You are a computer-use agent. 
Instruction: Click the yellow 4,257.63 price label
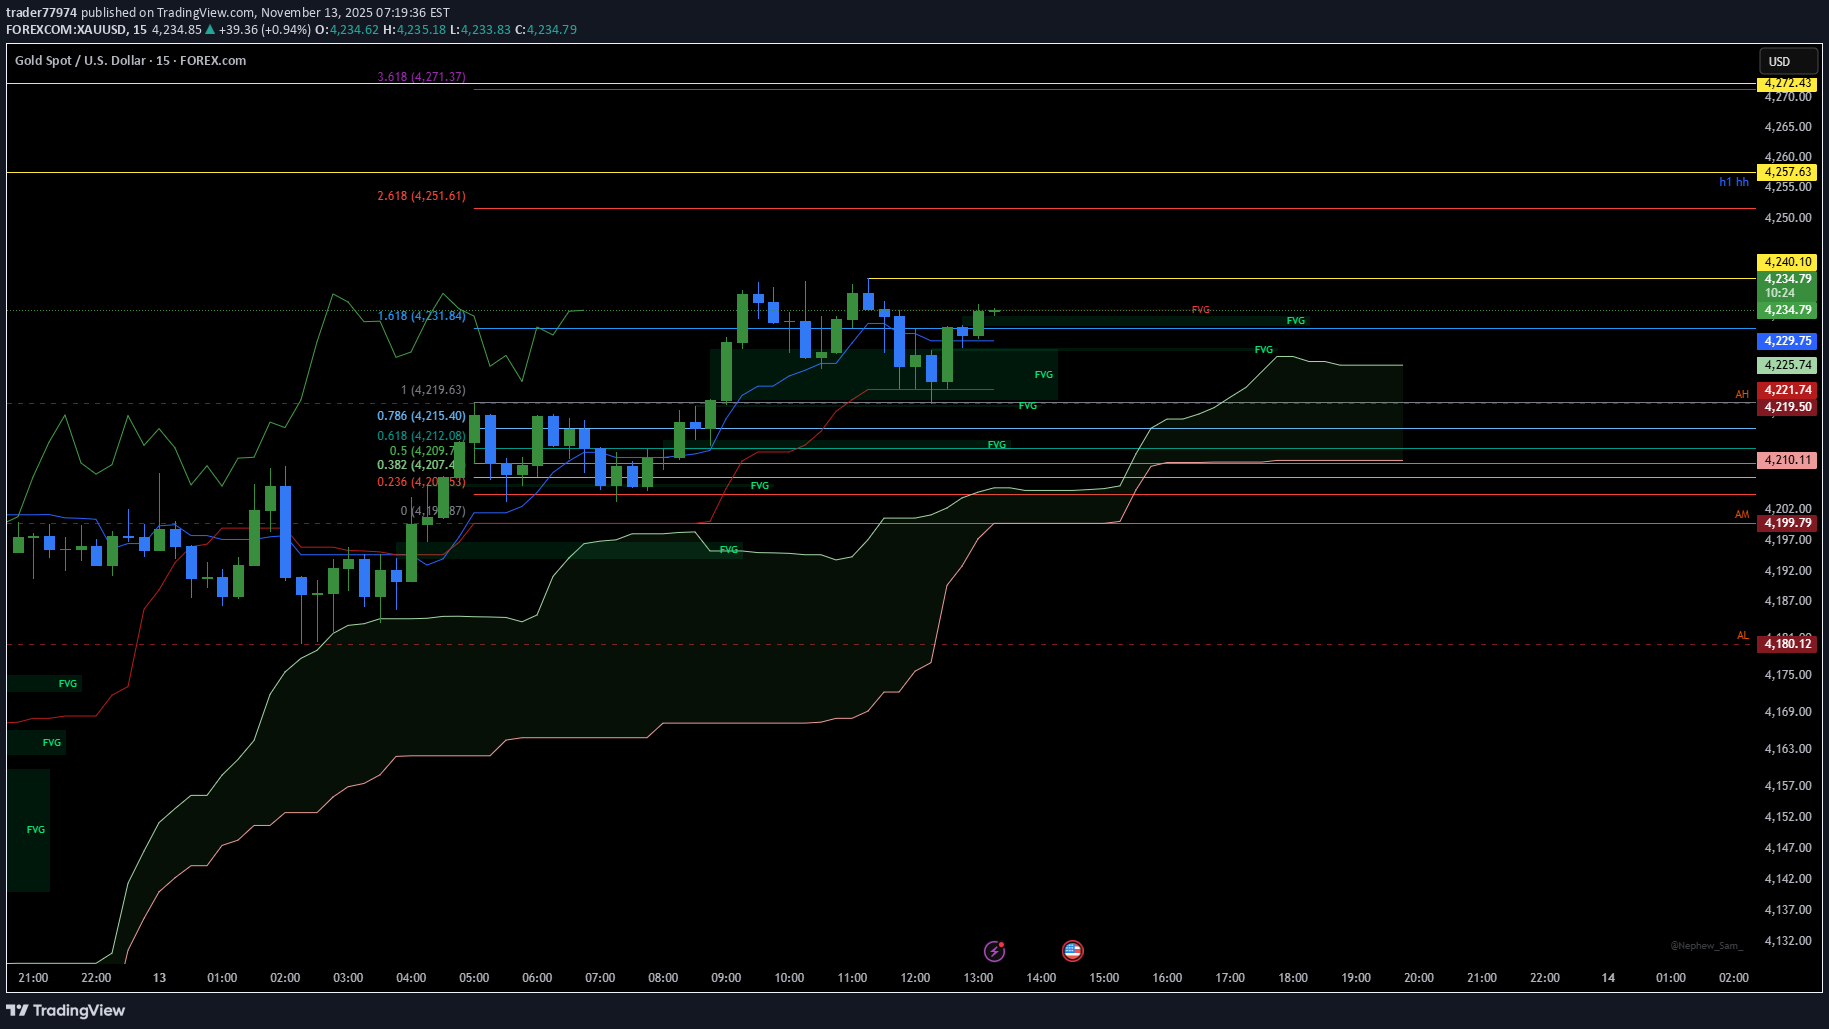[x=1787, y=172]
